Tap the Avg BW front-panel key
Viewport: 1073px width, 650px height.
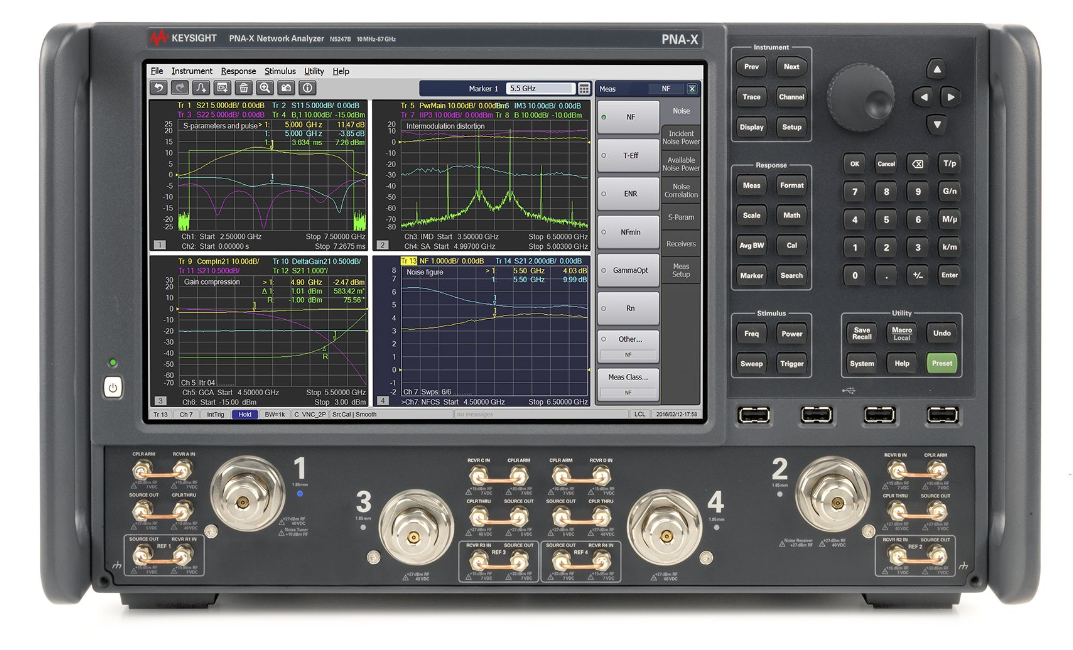click(x=751, y=246)
